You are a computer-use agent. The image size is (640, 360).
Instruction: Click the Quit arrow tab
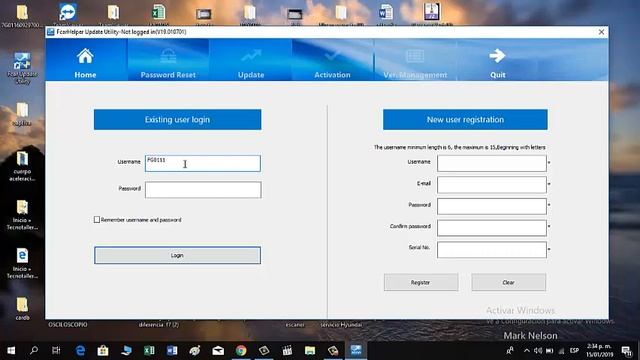tap(498, 60)
